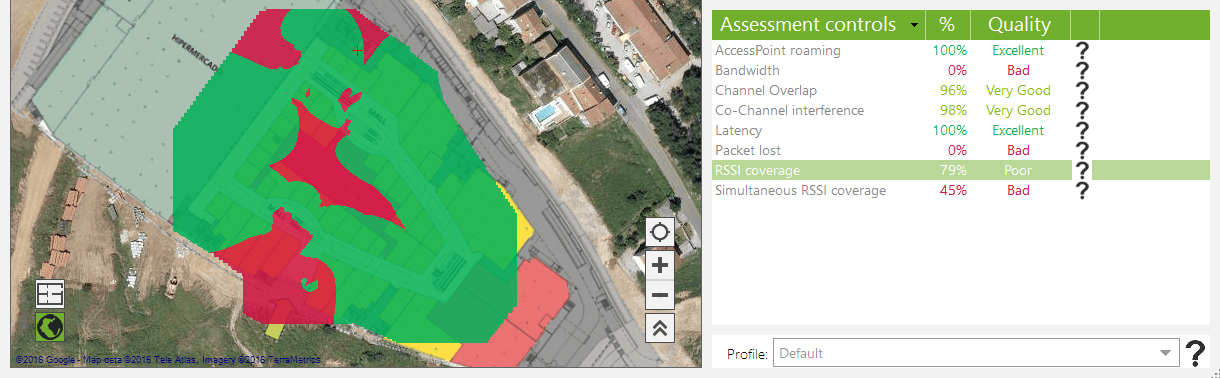Click the 98% Co-Channel interference value
This screenshot has width=1220, height=378.
pyautogui.click(x=953, y=110)
